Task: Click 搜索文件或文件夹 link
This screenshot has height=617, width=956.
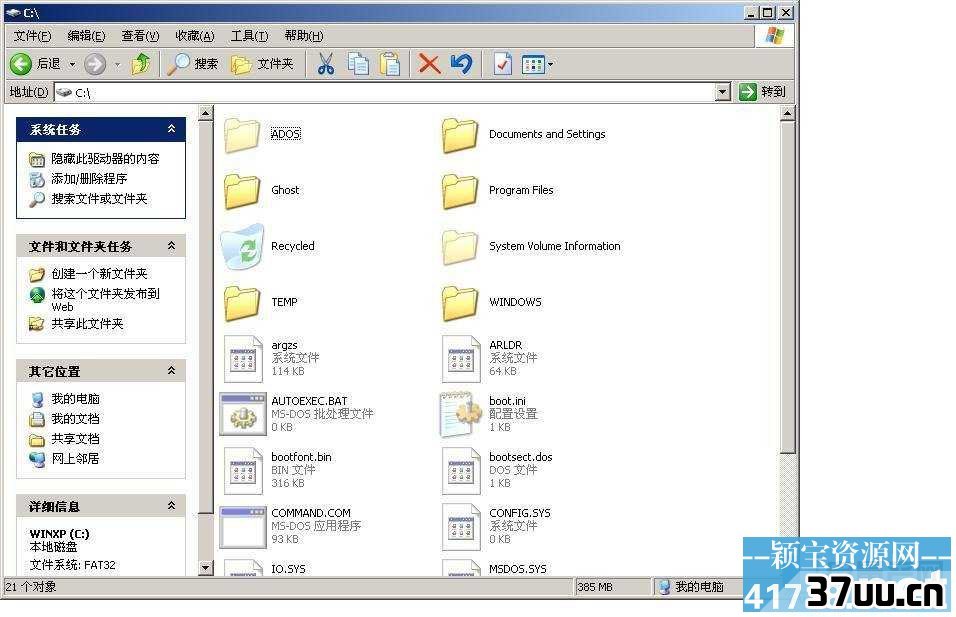Action: [x=99, y=199]
